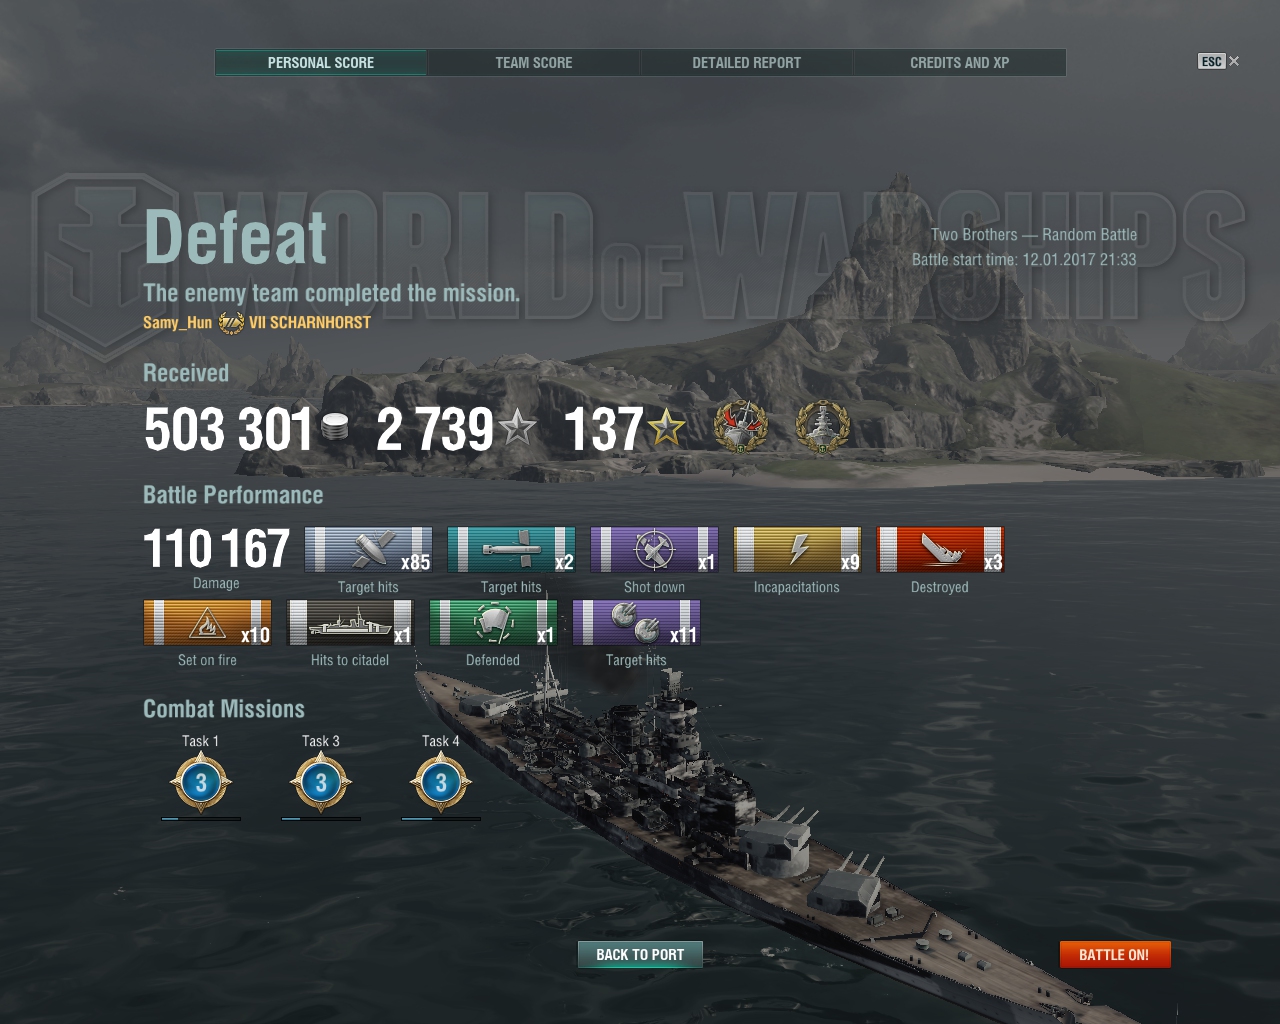This screenshot has height=1024, width=1280.
Task: Select the Shot down aircraft ribbon
Action: 654,550
